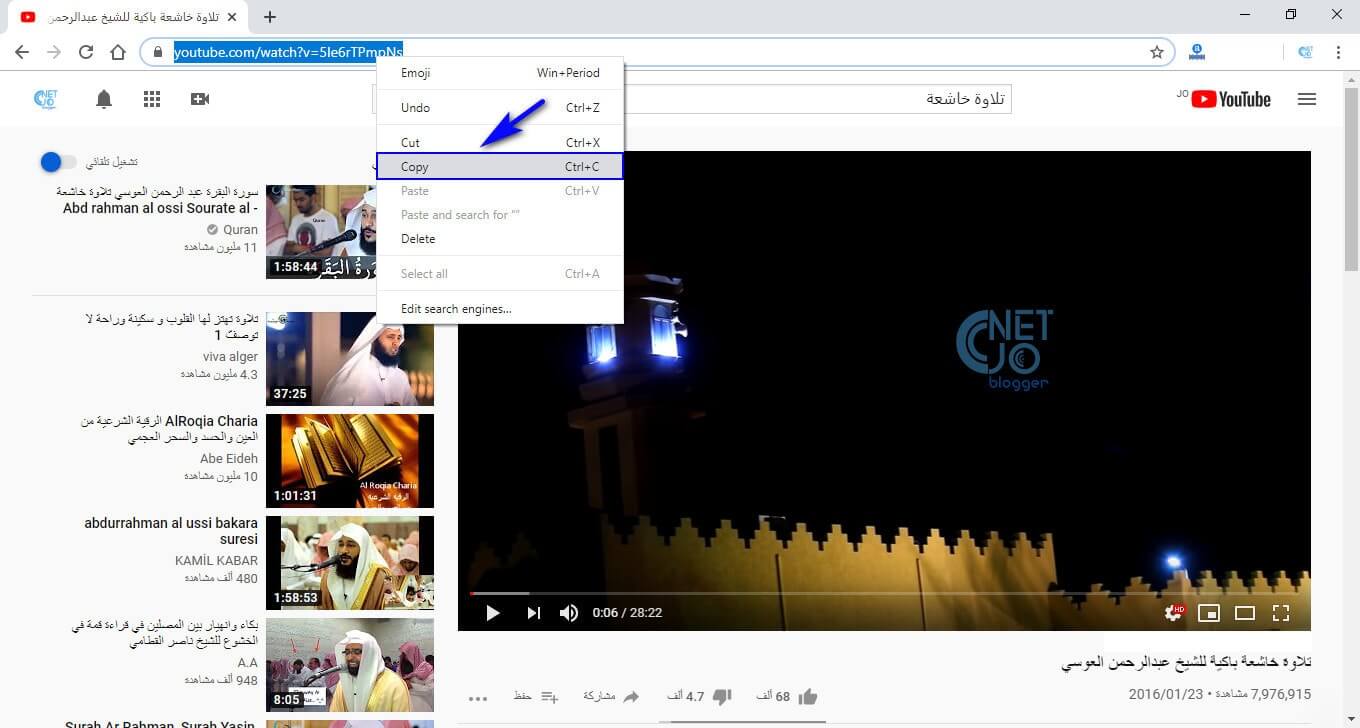Open a new browser tab
The image size is (1360, 728).
pos(270,17)
